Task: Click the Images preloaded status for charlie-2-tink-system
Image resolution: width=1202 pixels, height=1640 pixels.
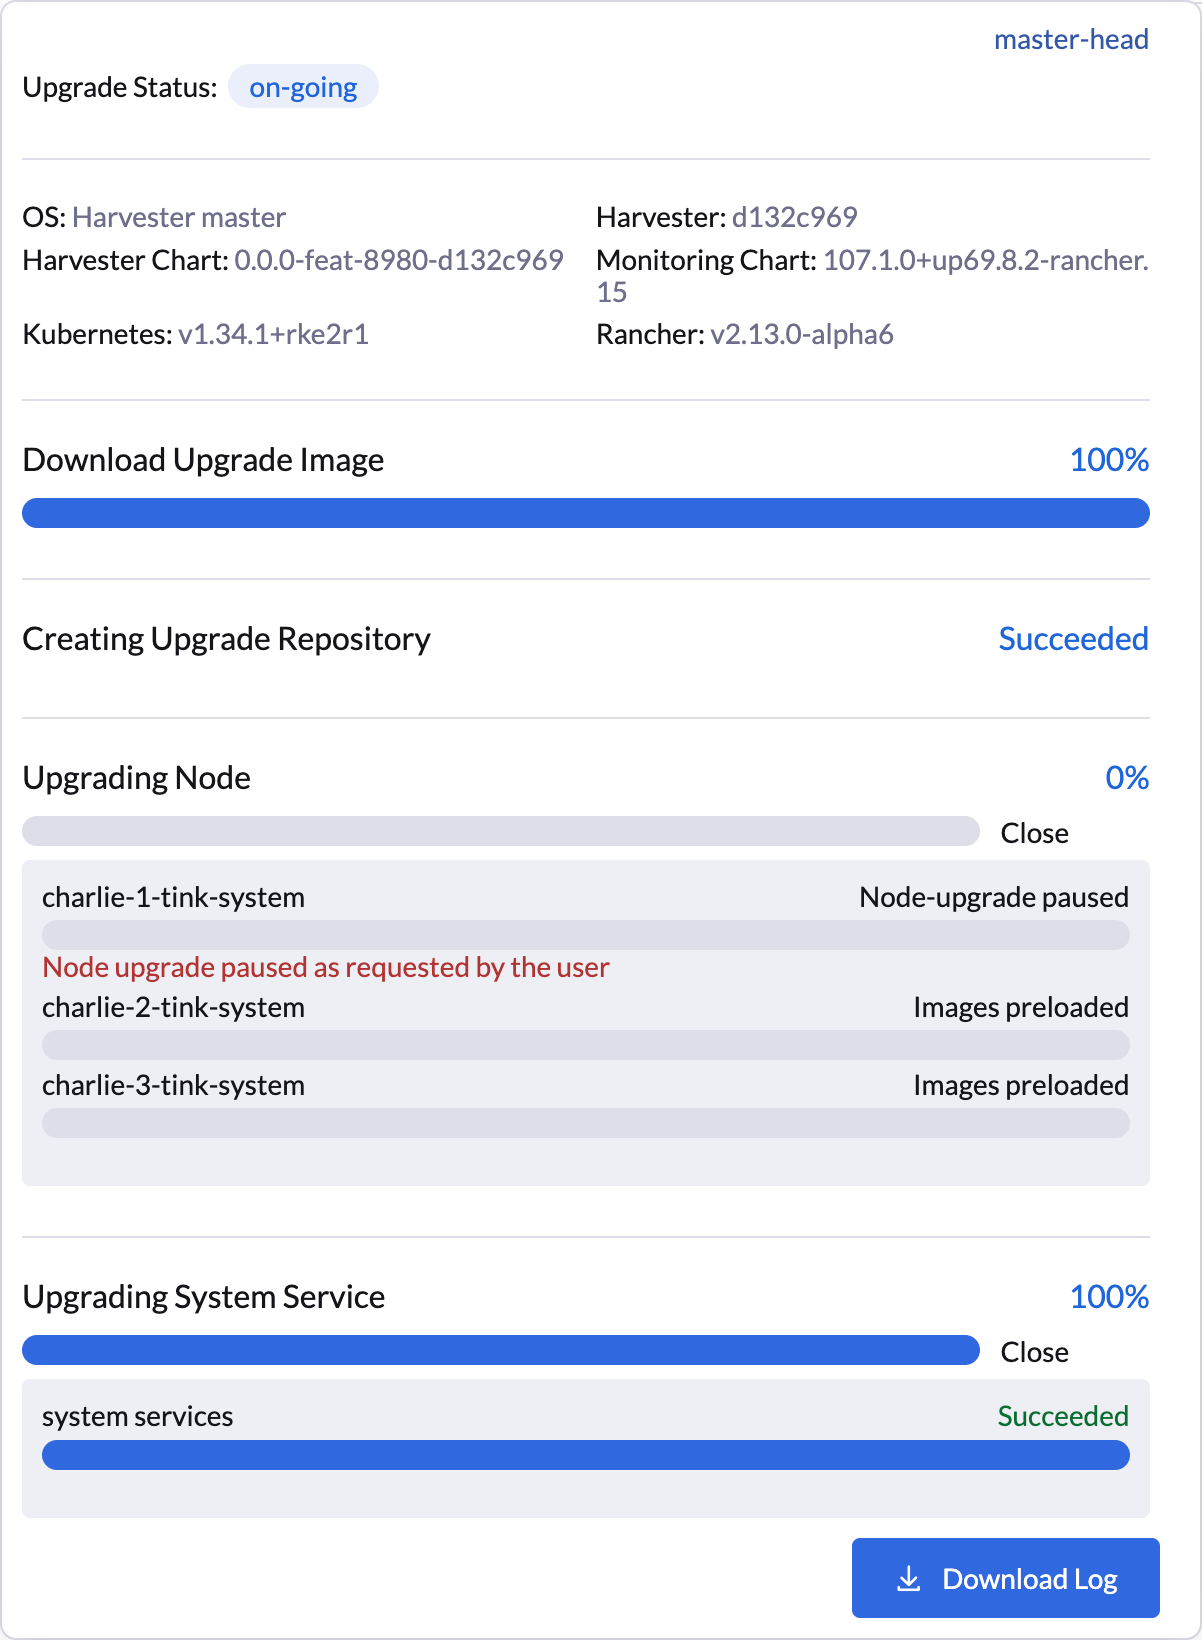Action: 1021,1007
